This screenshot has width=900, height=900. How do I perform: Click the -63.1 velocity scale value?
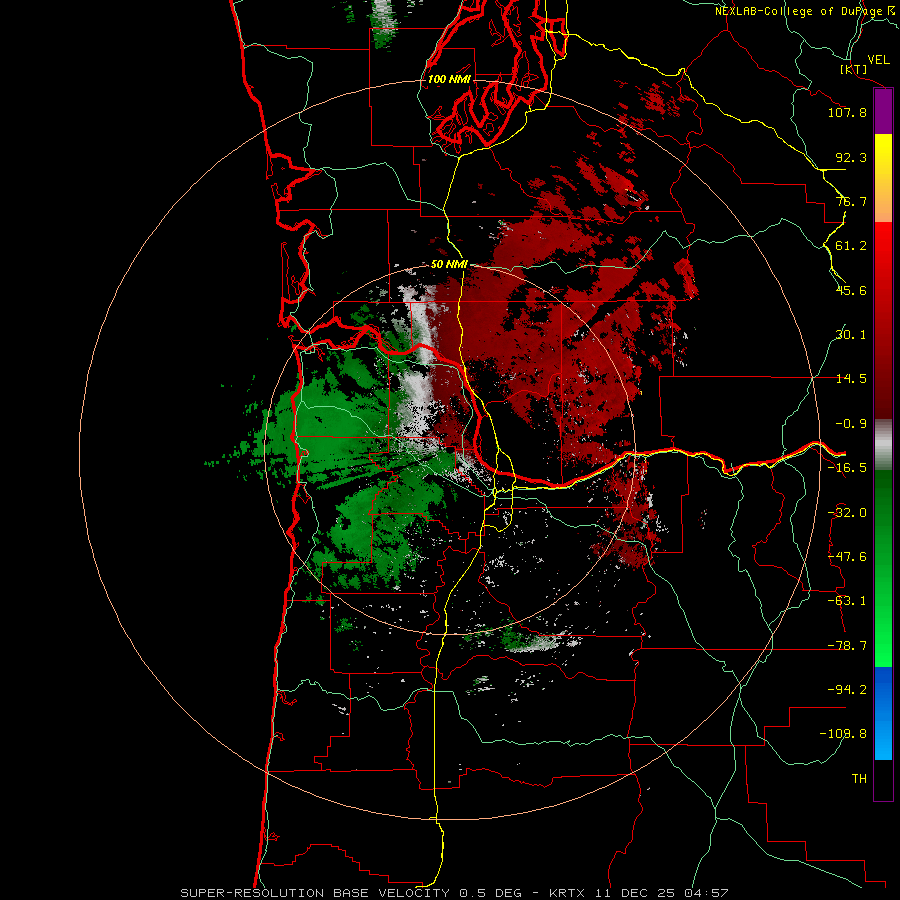(847, 601)
